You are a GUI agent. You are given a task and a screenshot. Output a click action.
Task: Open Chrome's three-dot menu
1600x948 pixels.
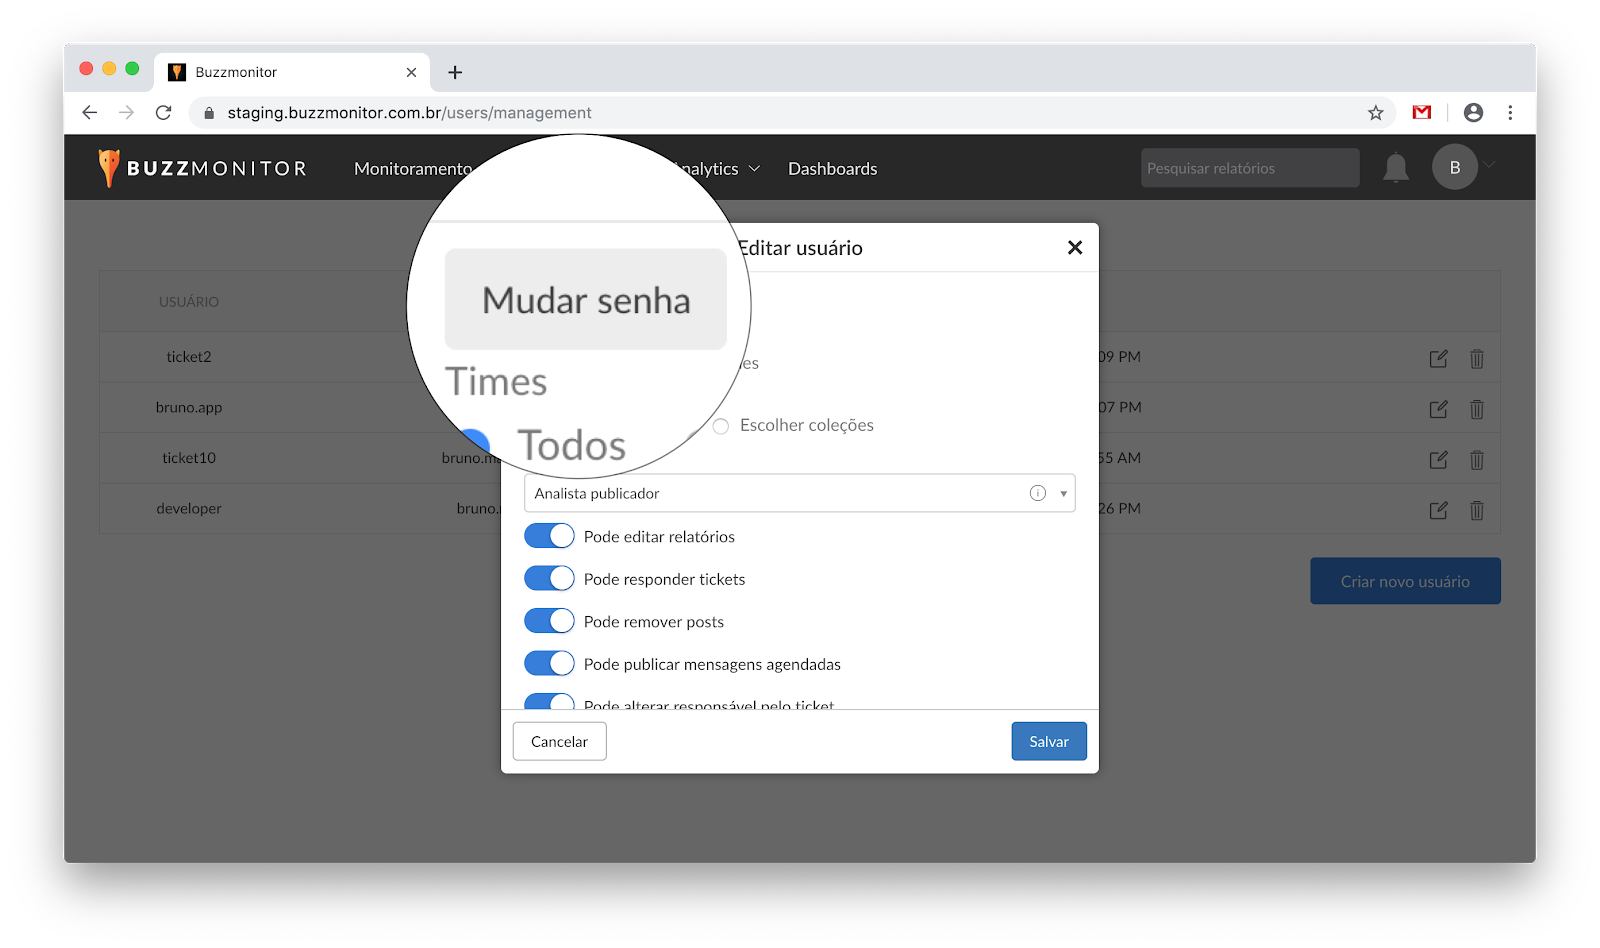[1510, 113]
